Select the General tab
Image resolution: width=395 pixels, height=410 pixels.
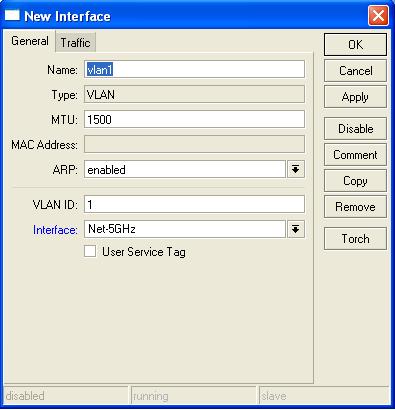point(30,41)
